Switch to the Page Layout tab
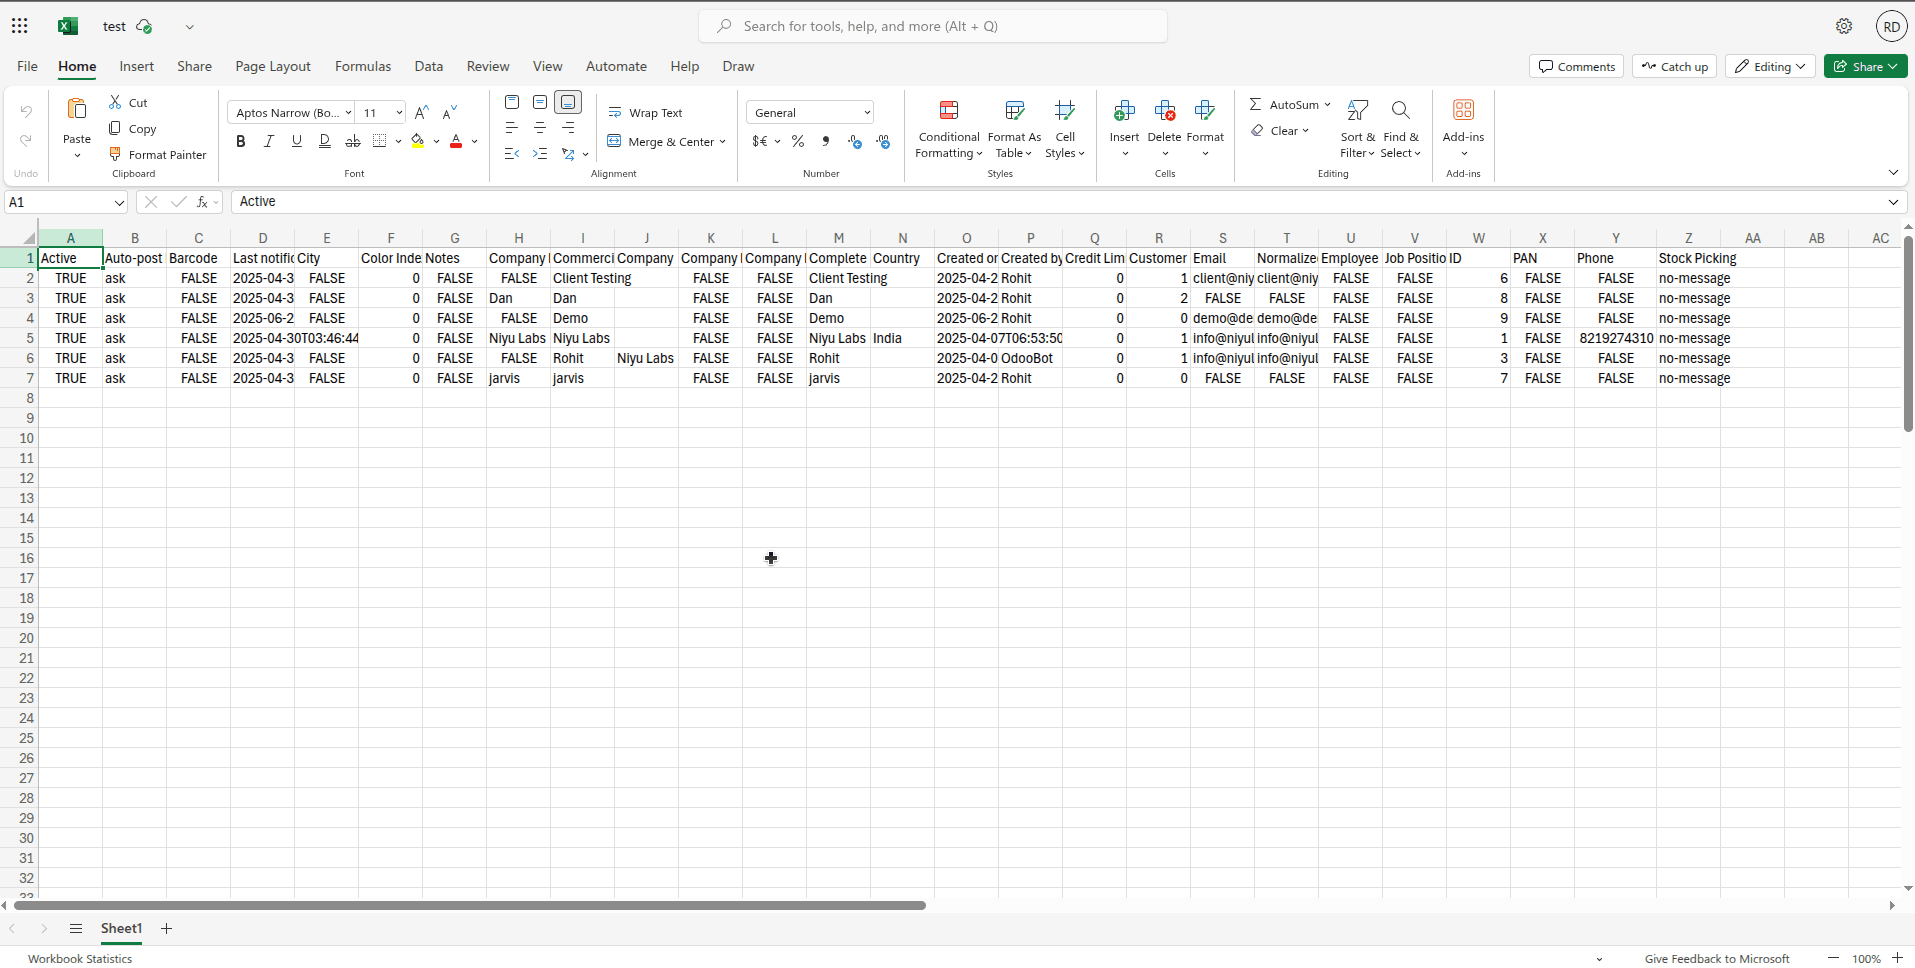The image size is (1915, 968). coord(273,66)
